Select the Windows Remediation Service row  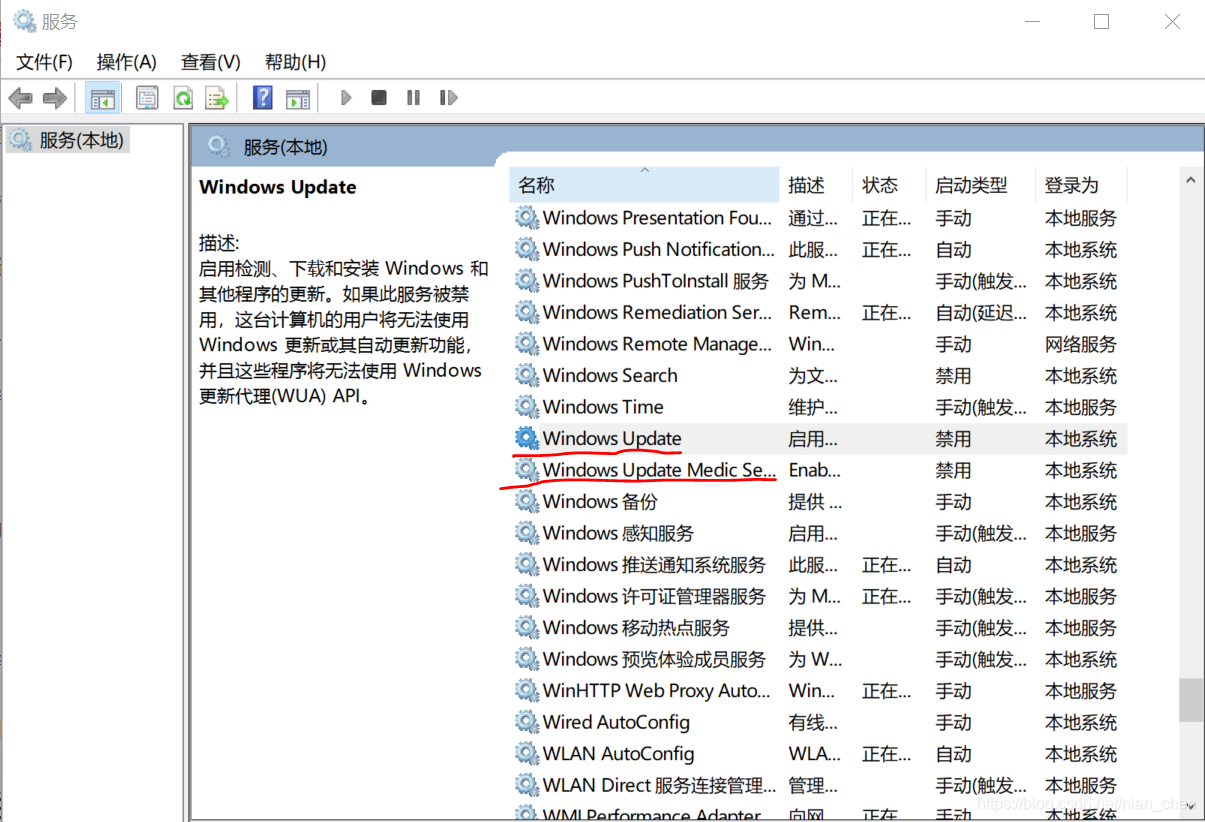tap(819, 312)
